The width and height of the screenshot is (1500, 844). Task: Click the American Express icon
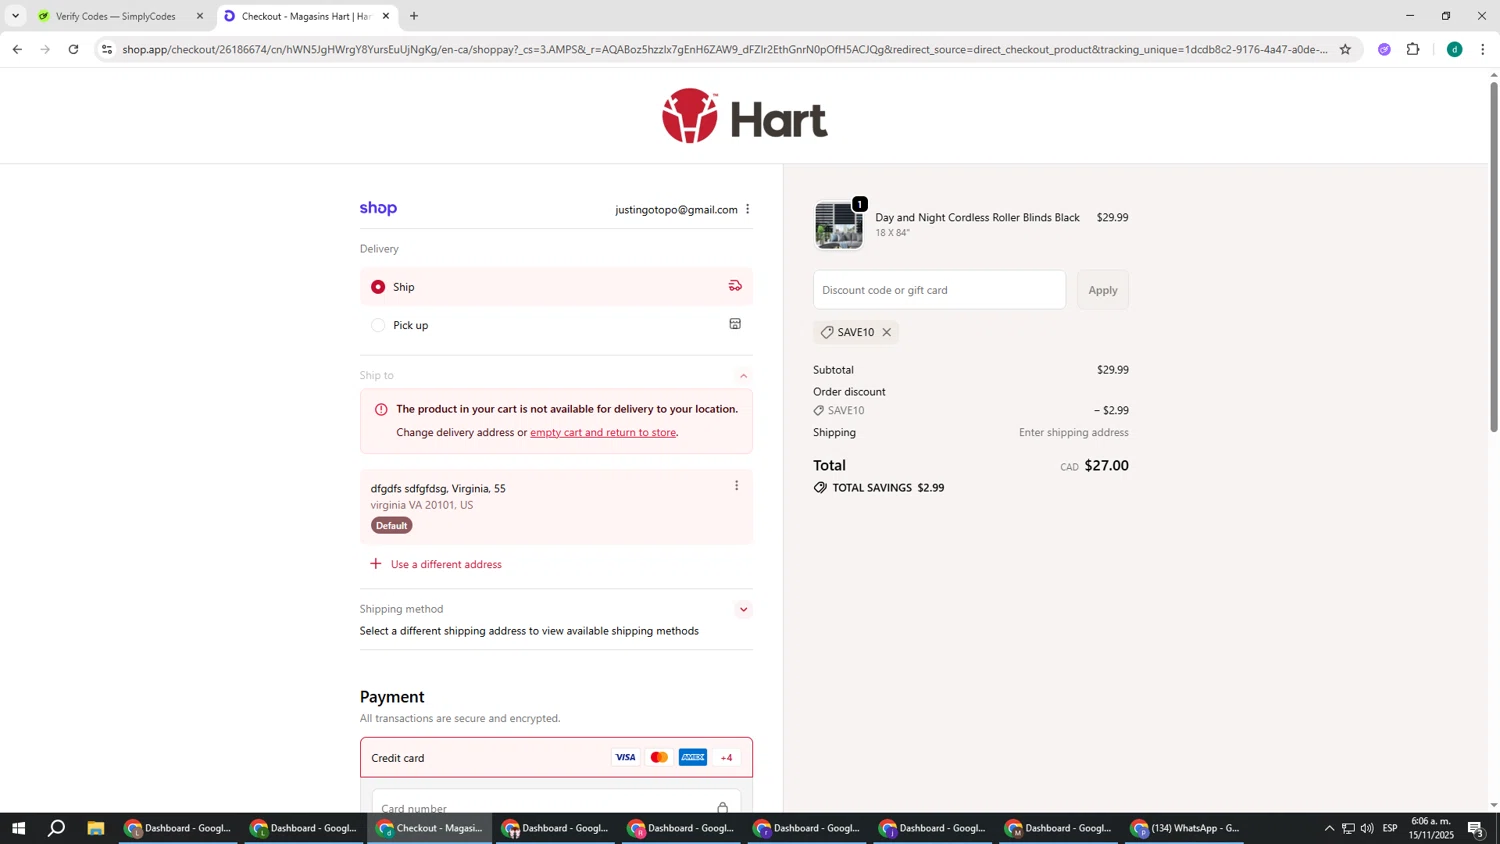click(x=693, y=758)
